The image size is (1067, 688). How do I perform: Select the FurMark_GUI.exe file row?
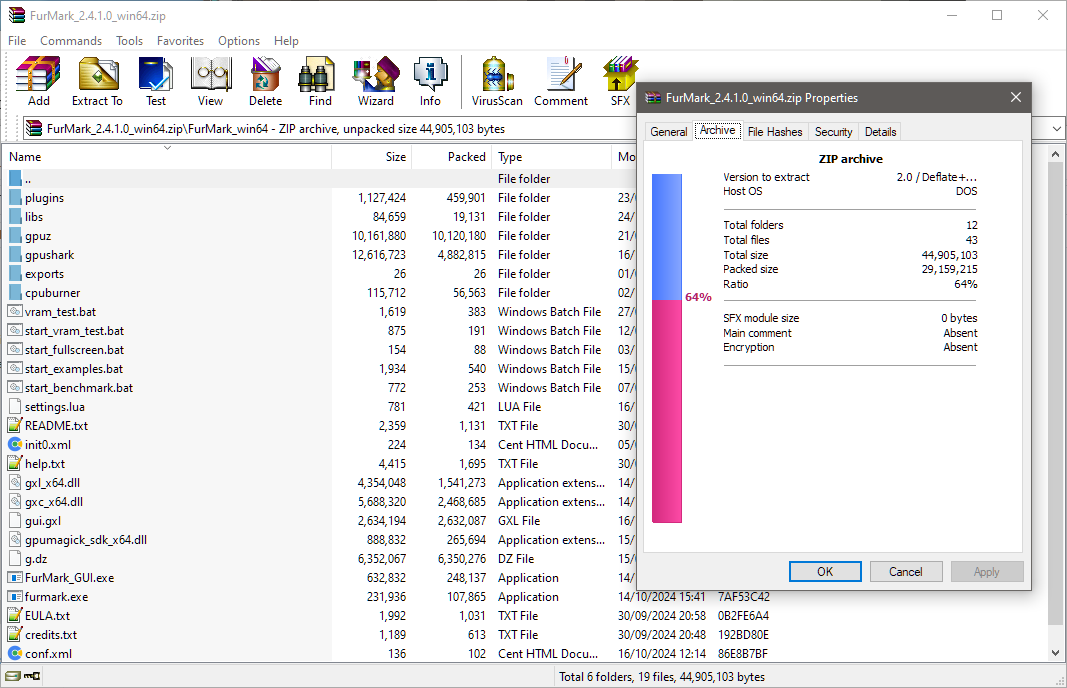[320, 578]
